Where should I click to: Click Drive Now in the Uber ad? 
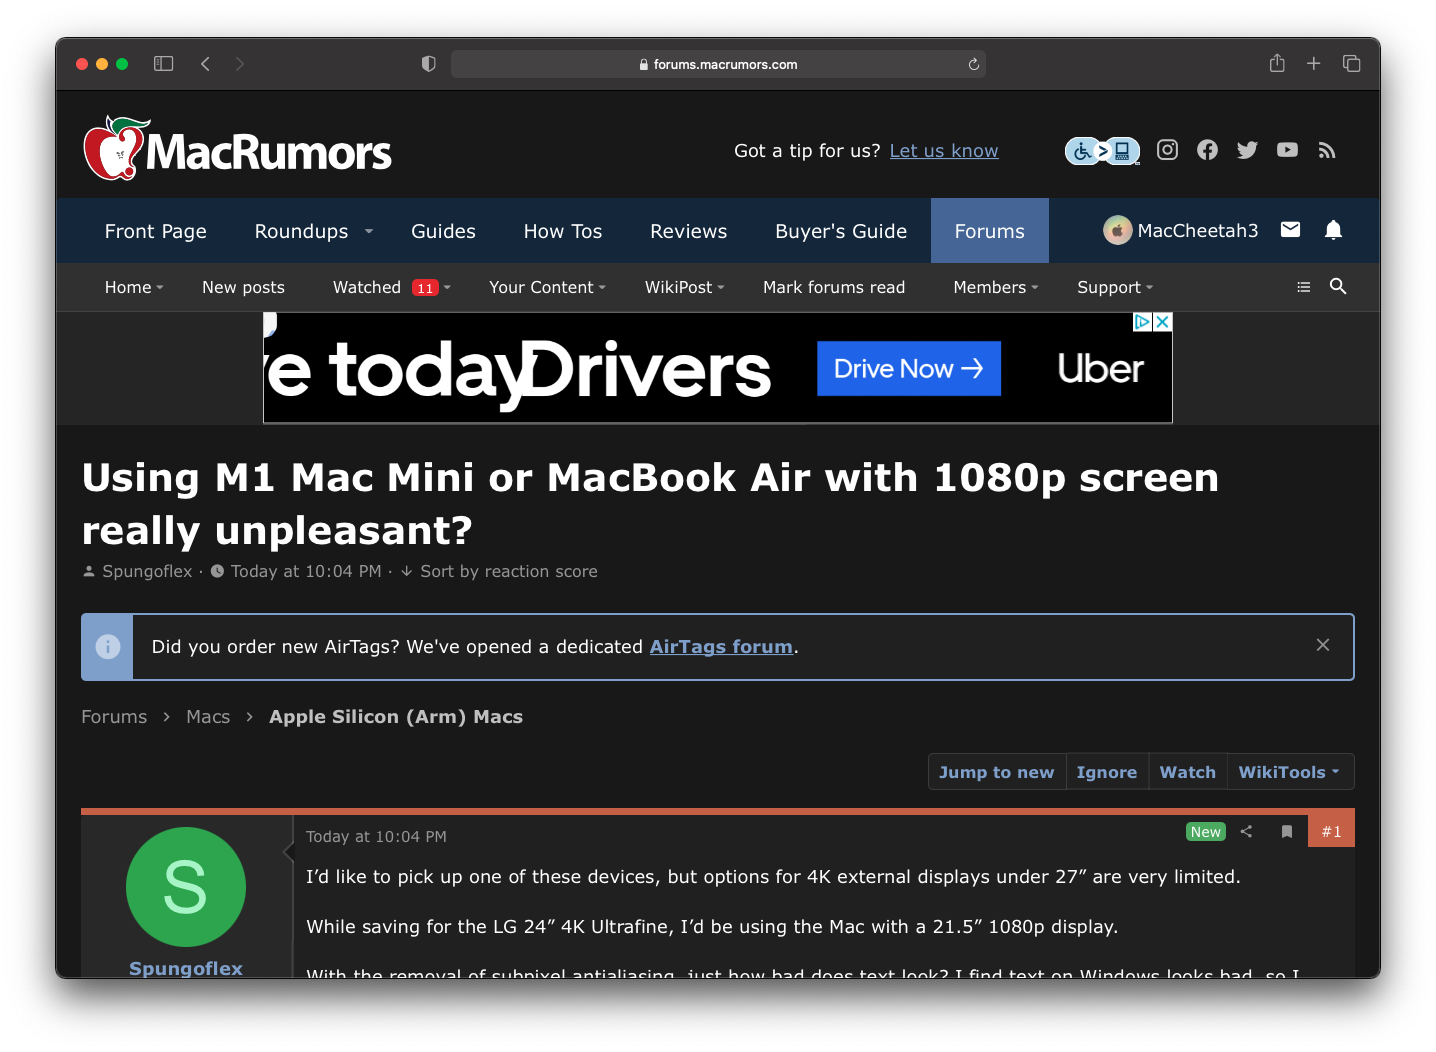(x=909, y=368)
